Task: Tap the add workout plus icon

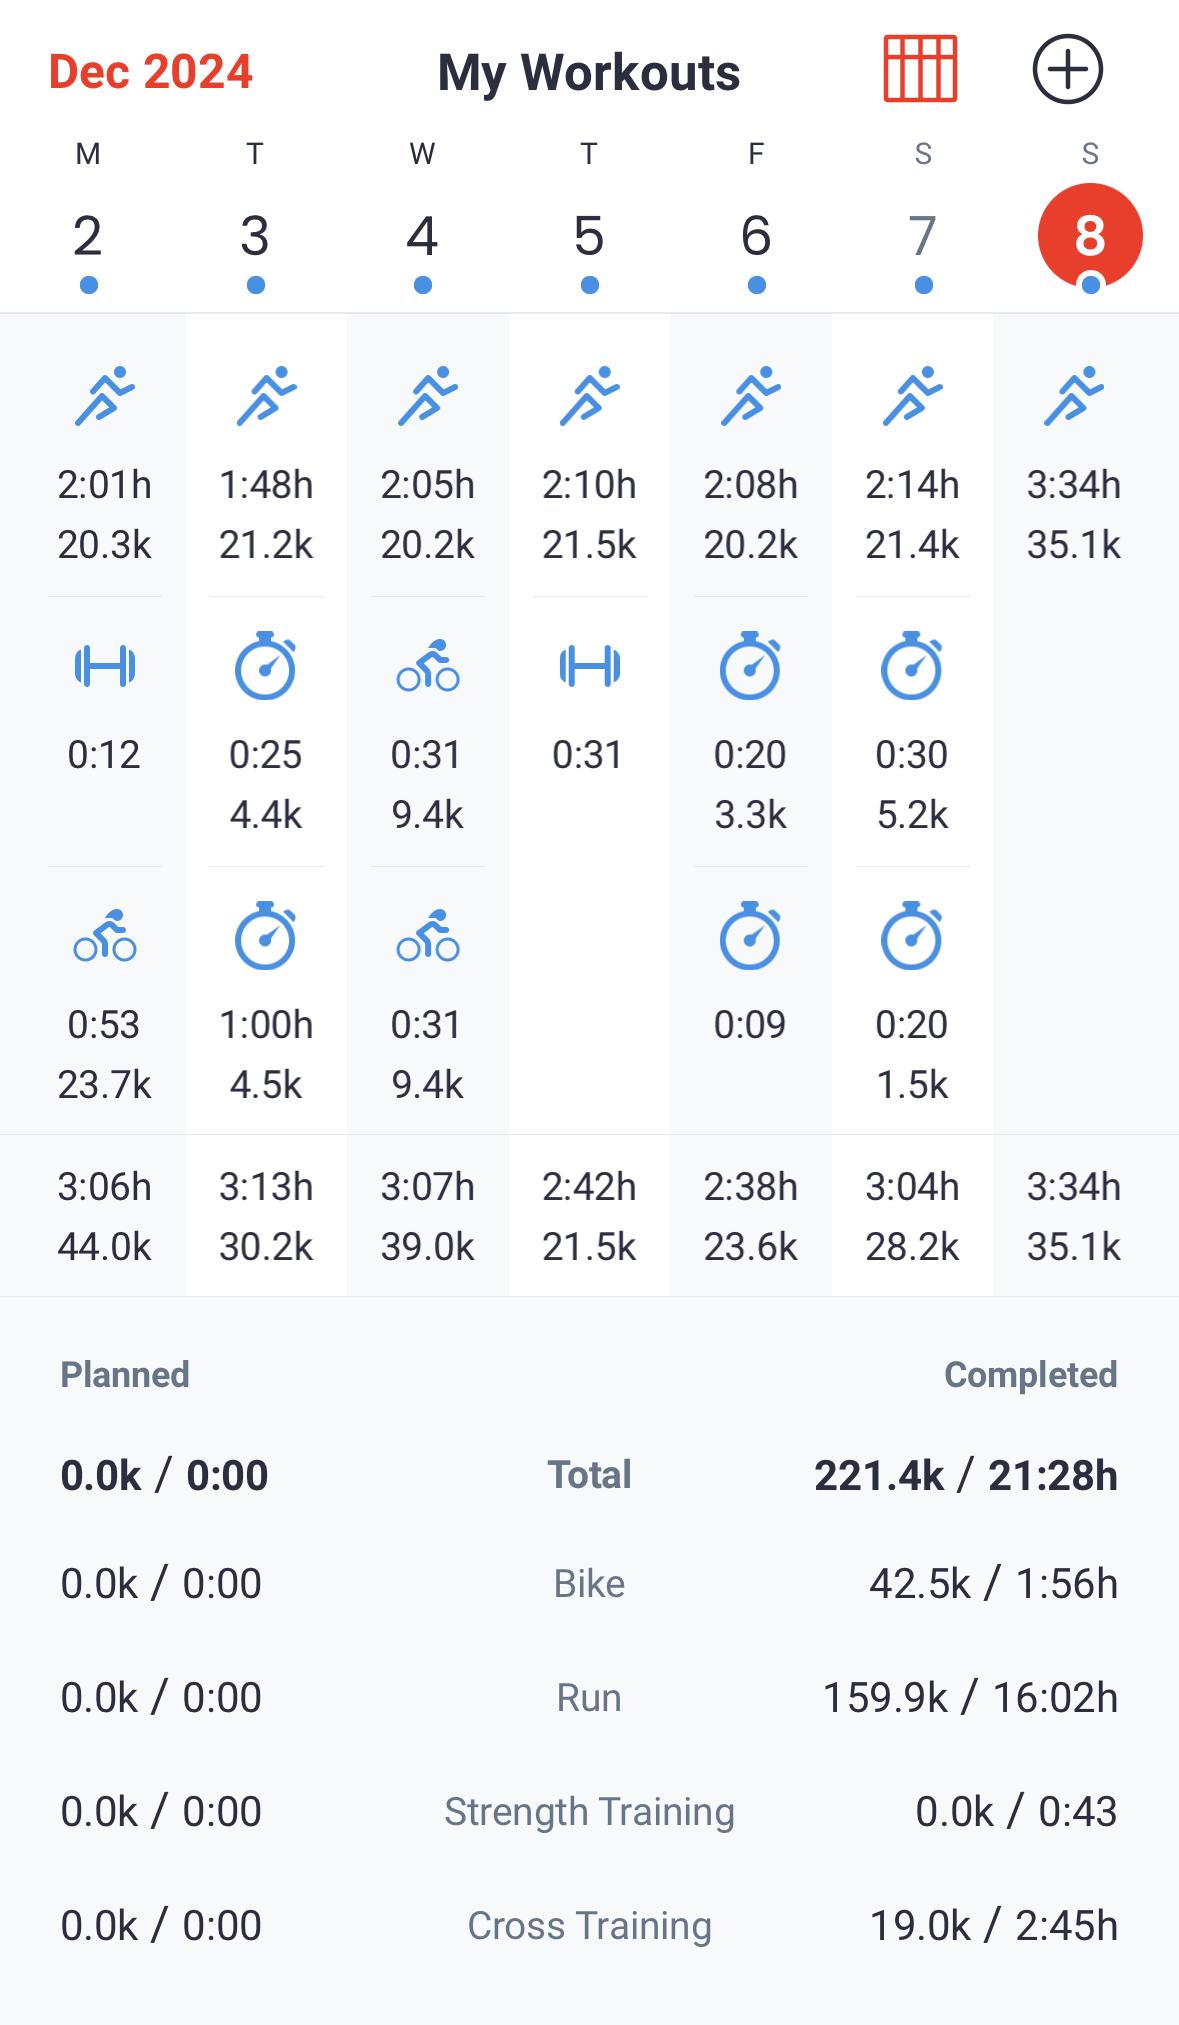Action: [1067, 69]
